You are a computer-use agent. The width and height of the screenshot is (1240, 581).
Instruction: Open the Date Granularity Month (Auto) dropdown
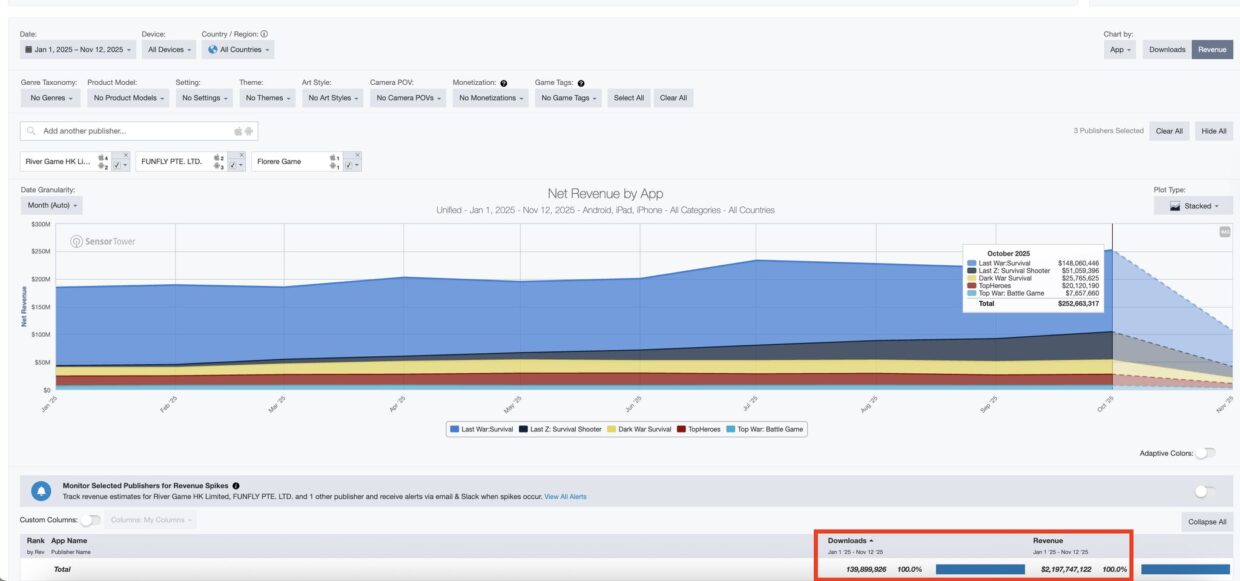click(x=52, y=205)
